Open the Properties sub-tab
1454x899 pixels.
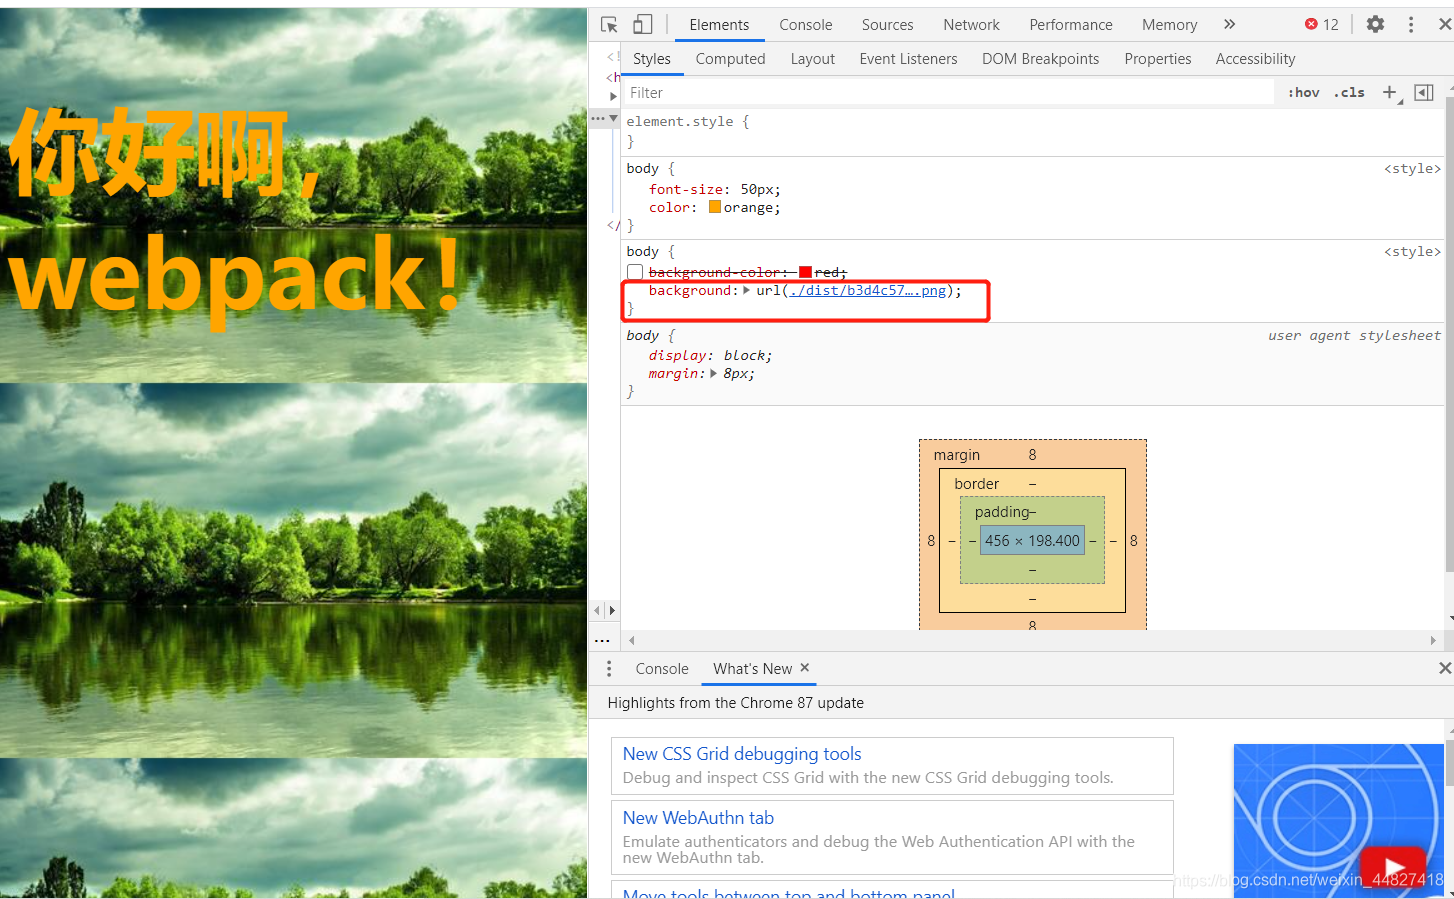pyautogui.click(x=1157, y=59)
